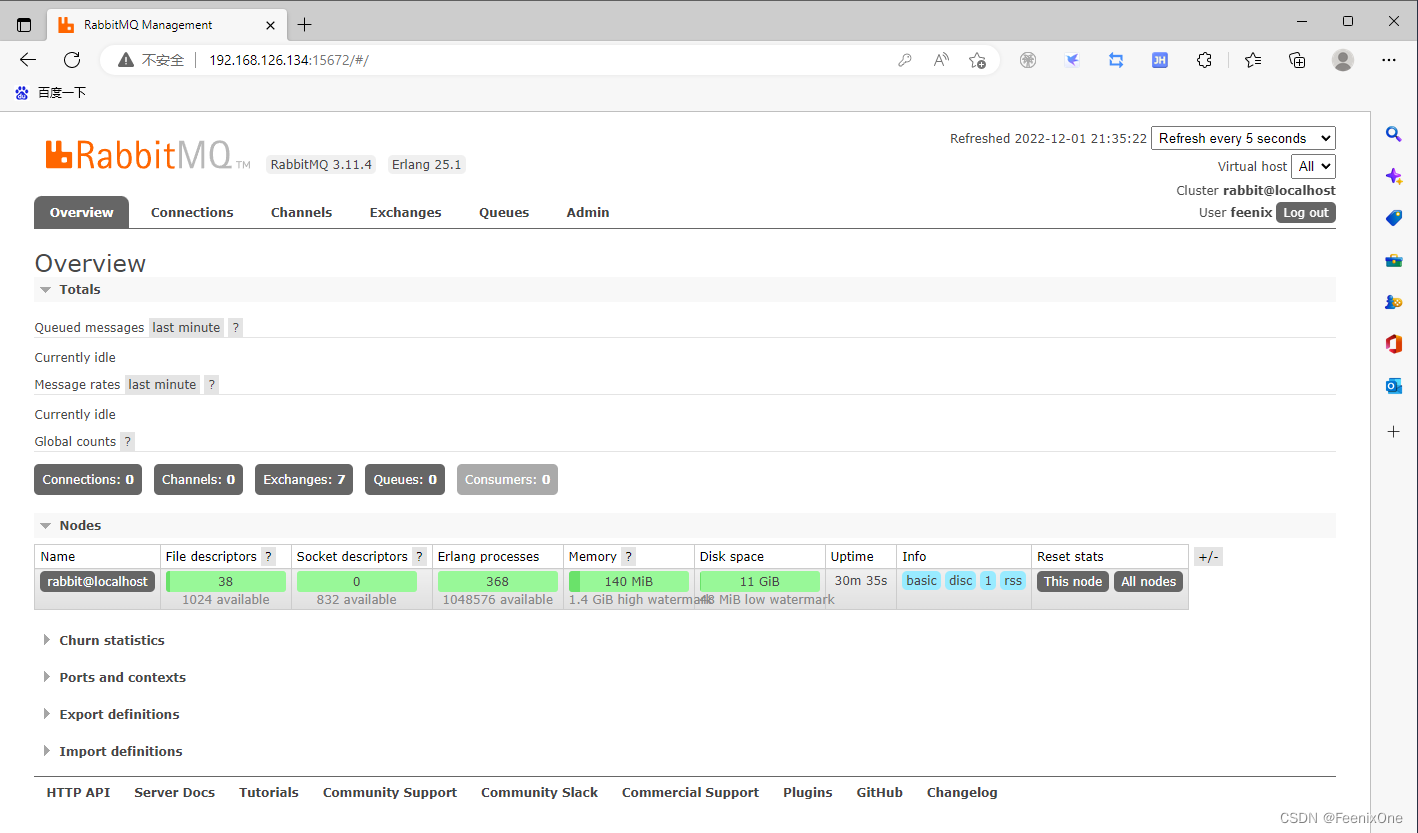Click the browser address bar URL
Screen dimensions: 1418x833
click(289, 60)
